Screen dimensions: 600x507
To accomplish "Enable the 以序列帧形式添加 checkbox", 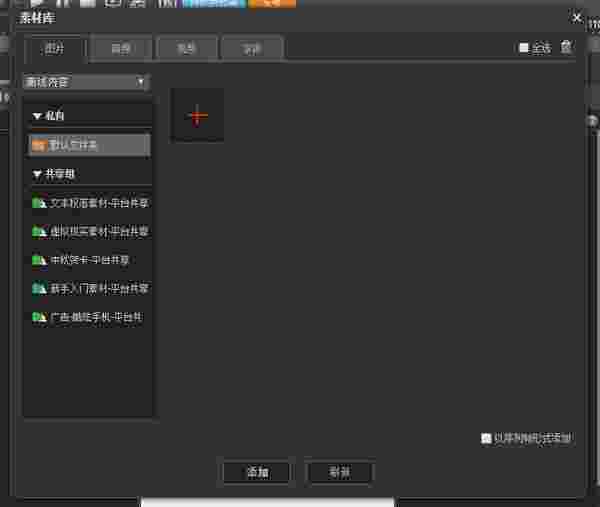I will coord(486,438).
